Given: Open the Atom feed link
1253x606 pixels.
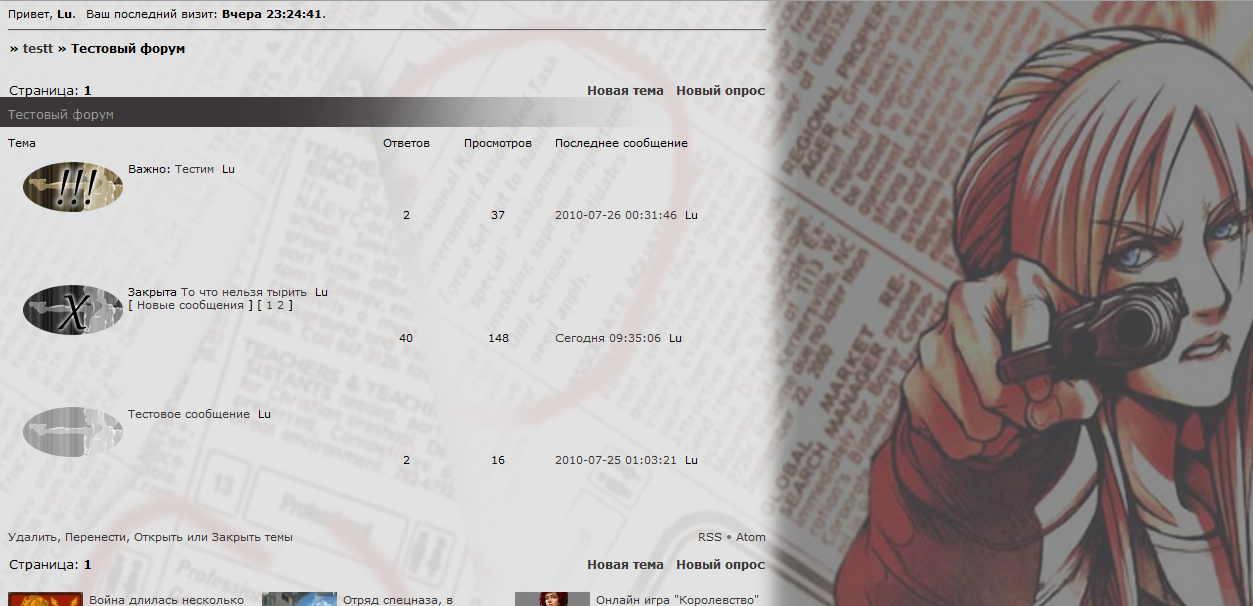Looking at the screenshot, I should tap(751, 537).
